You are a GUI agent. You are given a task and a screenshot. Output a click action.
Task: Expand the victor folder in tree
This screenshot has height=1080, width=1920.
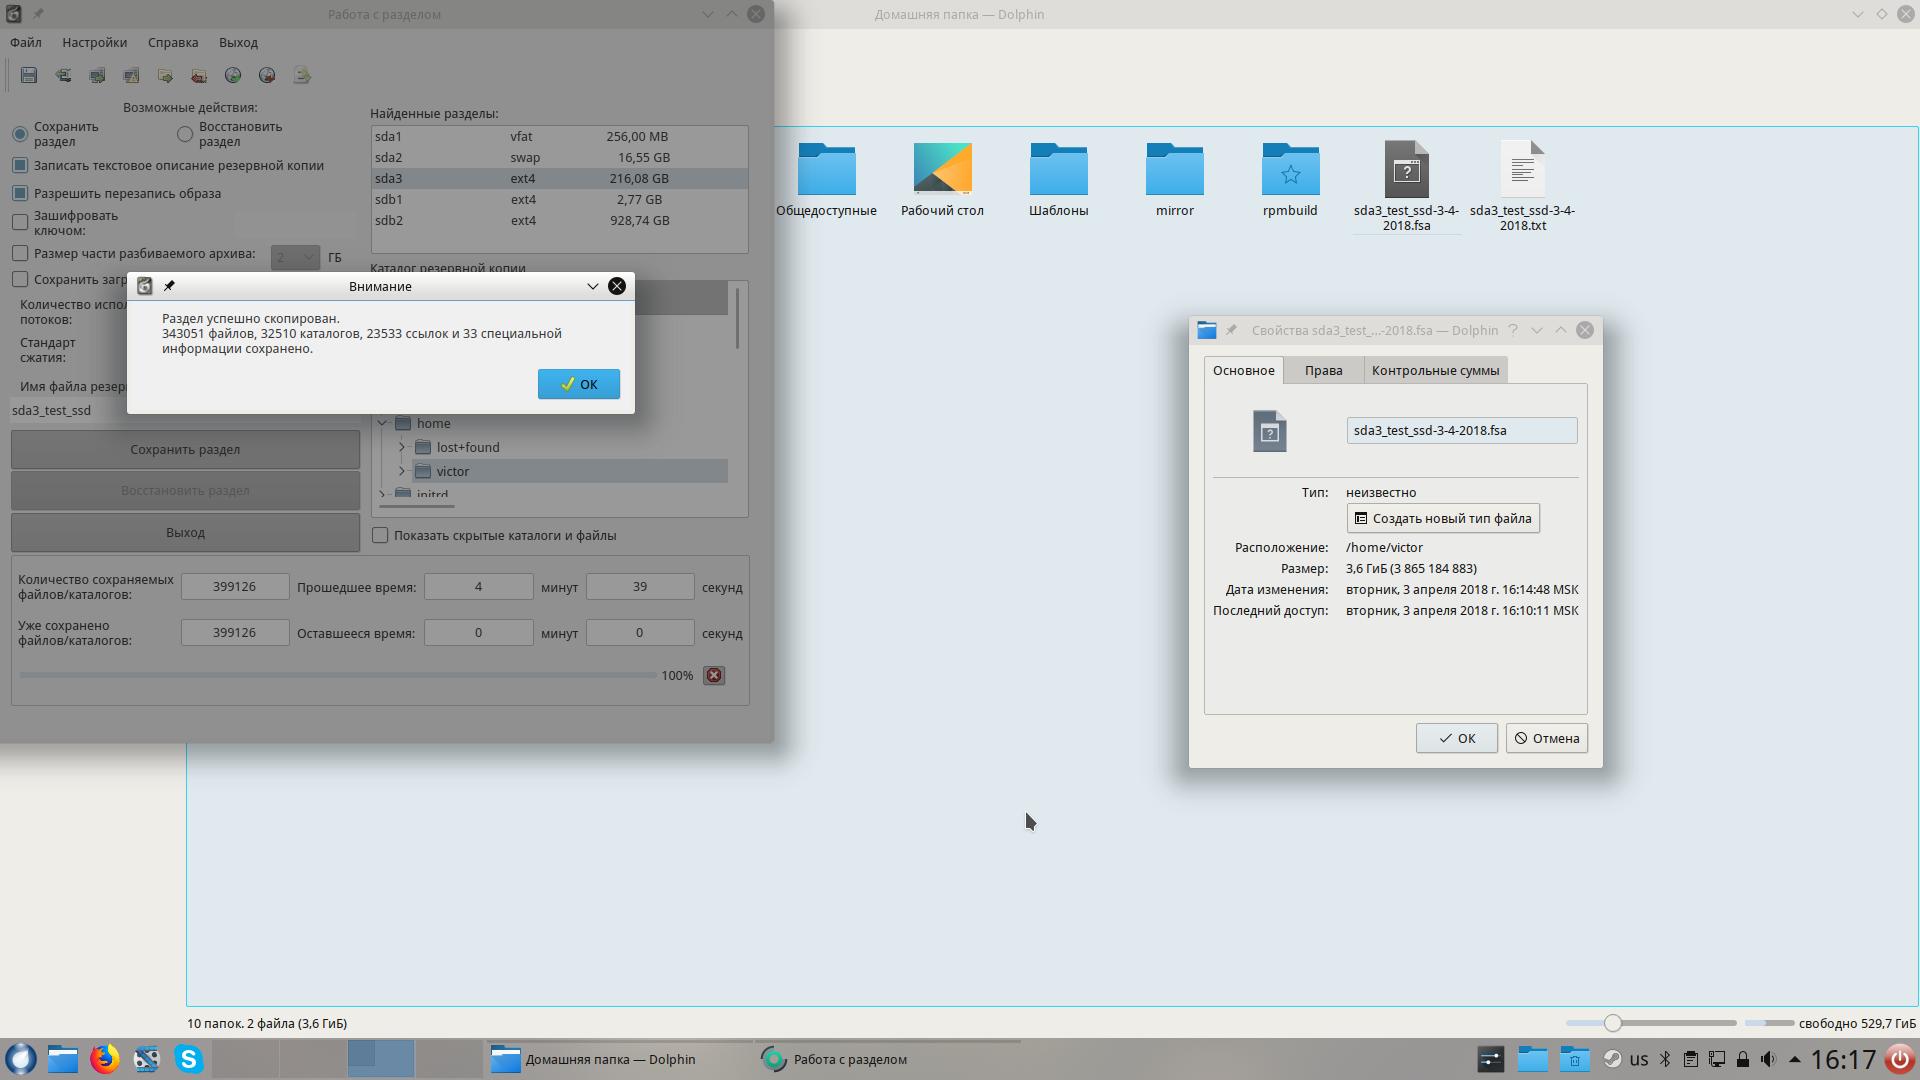click(x=402, y=471)
